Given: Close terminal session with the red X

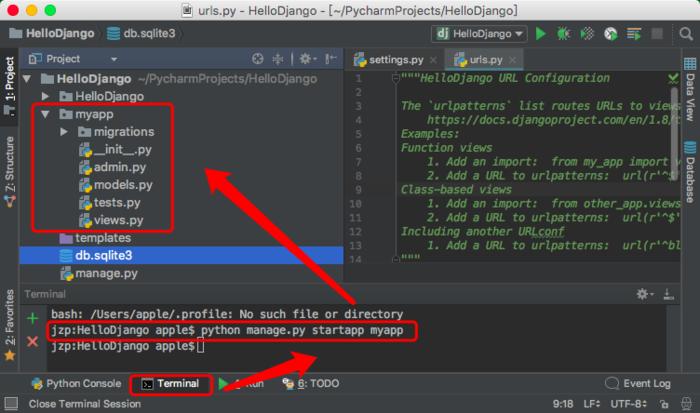Looking at the screenshot, I should tap(33, 342).
